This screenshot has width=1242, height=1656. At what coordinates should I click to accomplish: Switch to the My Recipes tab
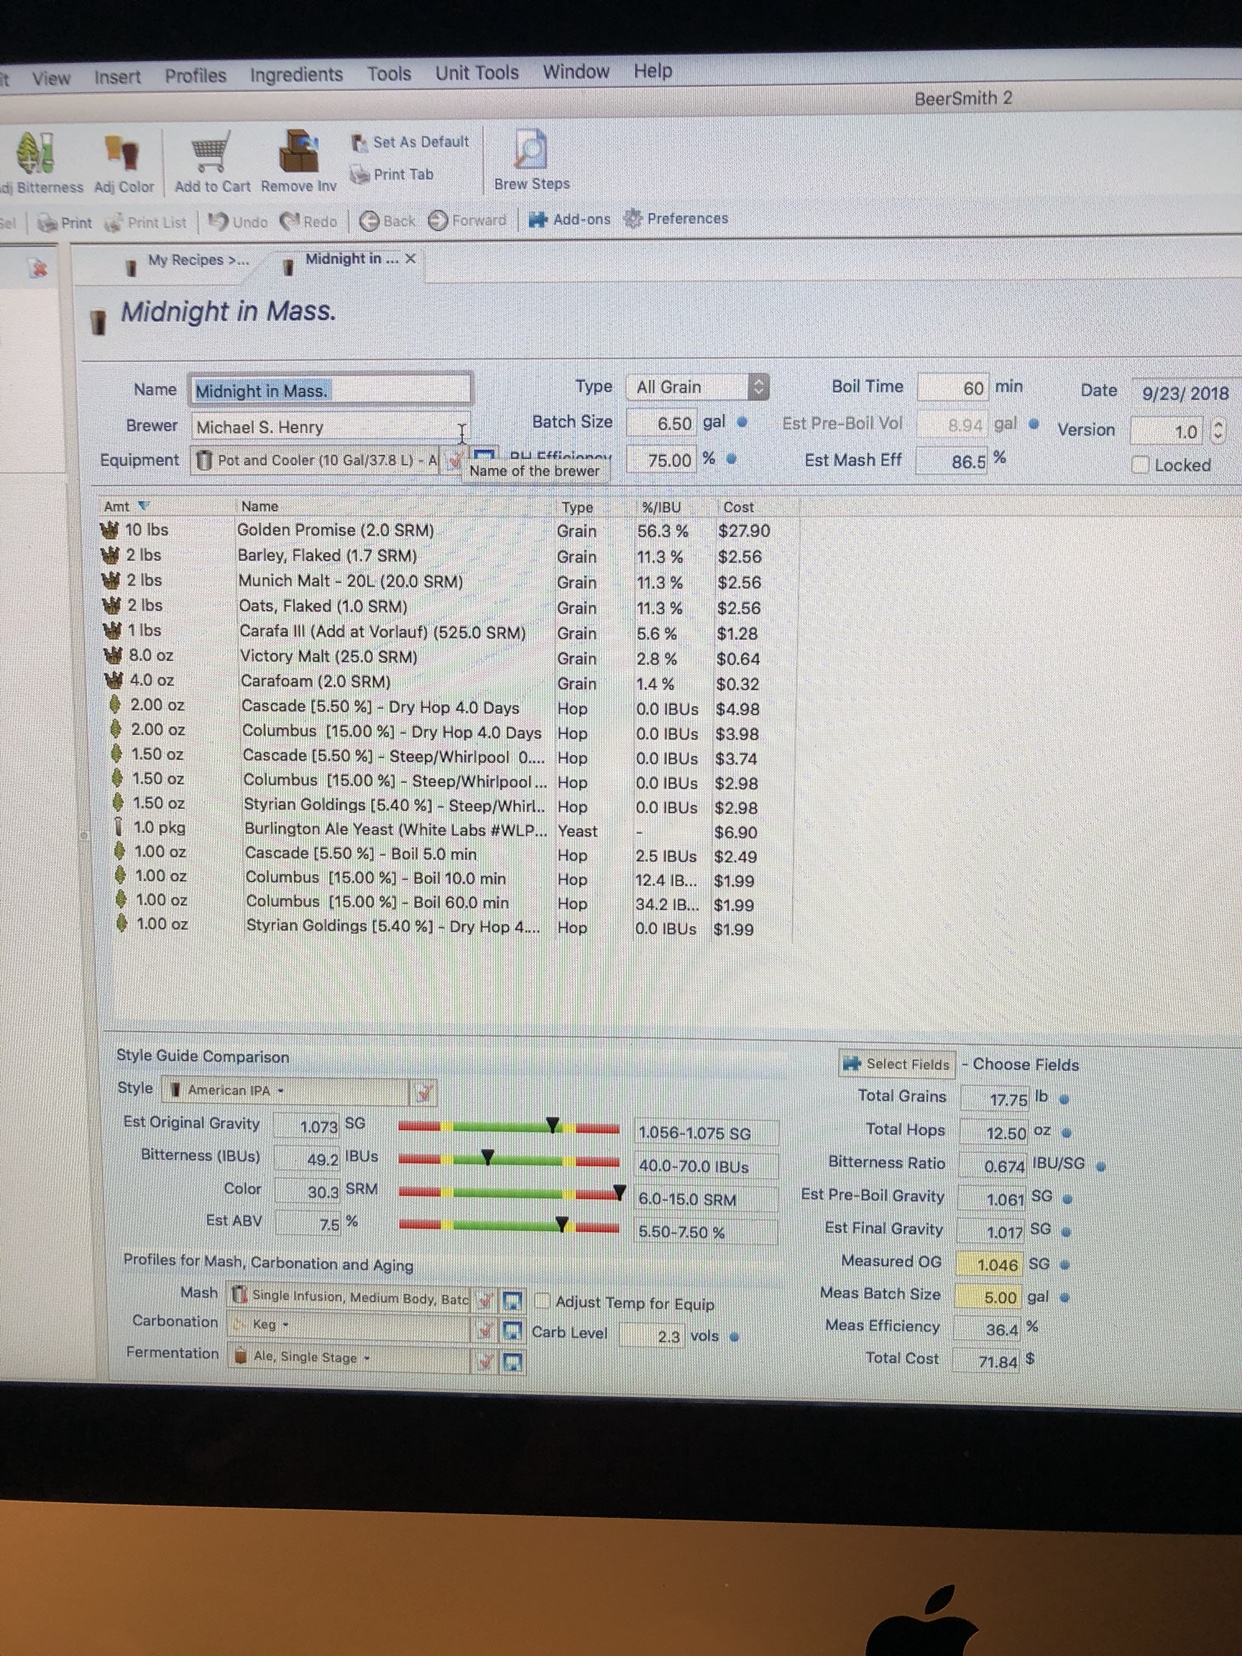[x=187, y=262]
